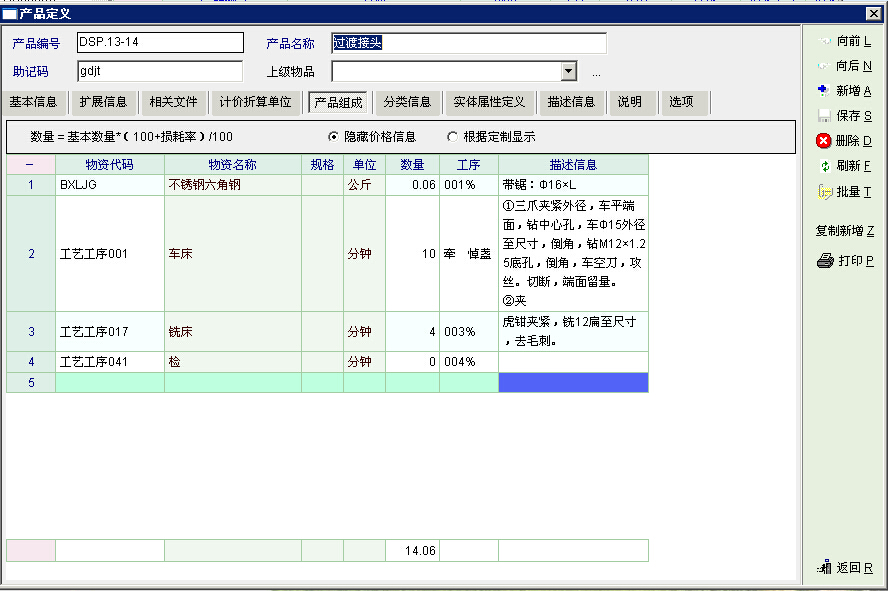Click the 新增 (add new) icon
The image size is (888, 591).
click(825, 91)
